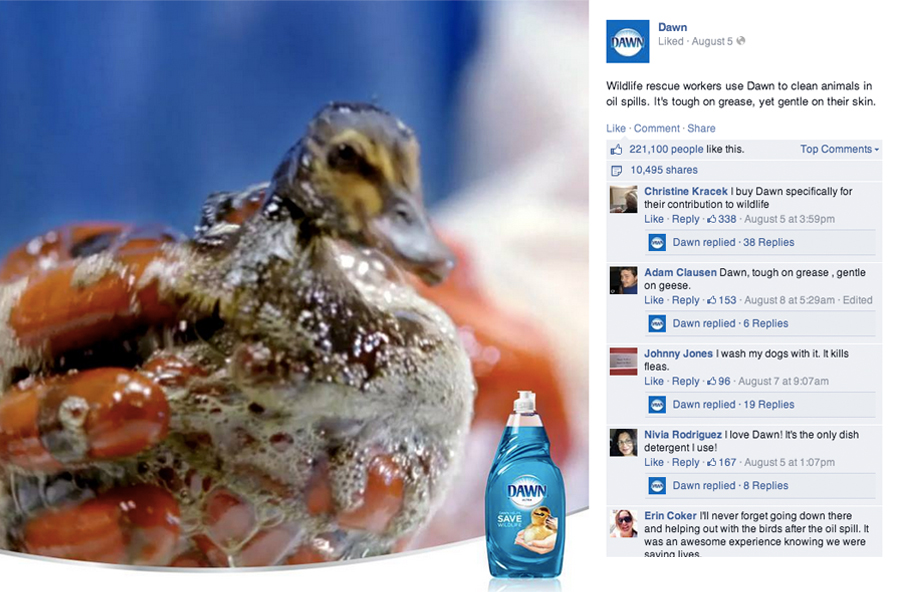This screenshot has width=900, height=592.
Task: Expand Dawn replied 6 Replies thread
Action: pos(730,323)
